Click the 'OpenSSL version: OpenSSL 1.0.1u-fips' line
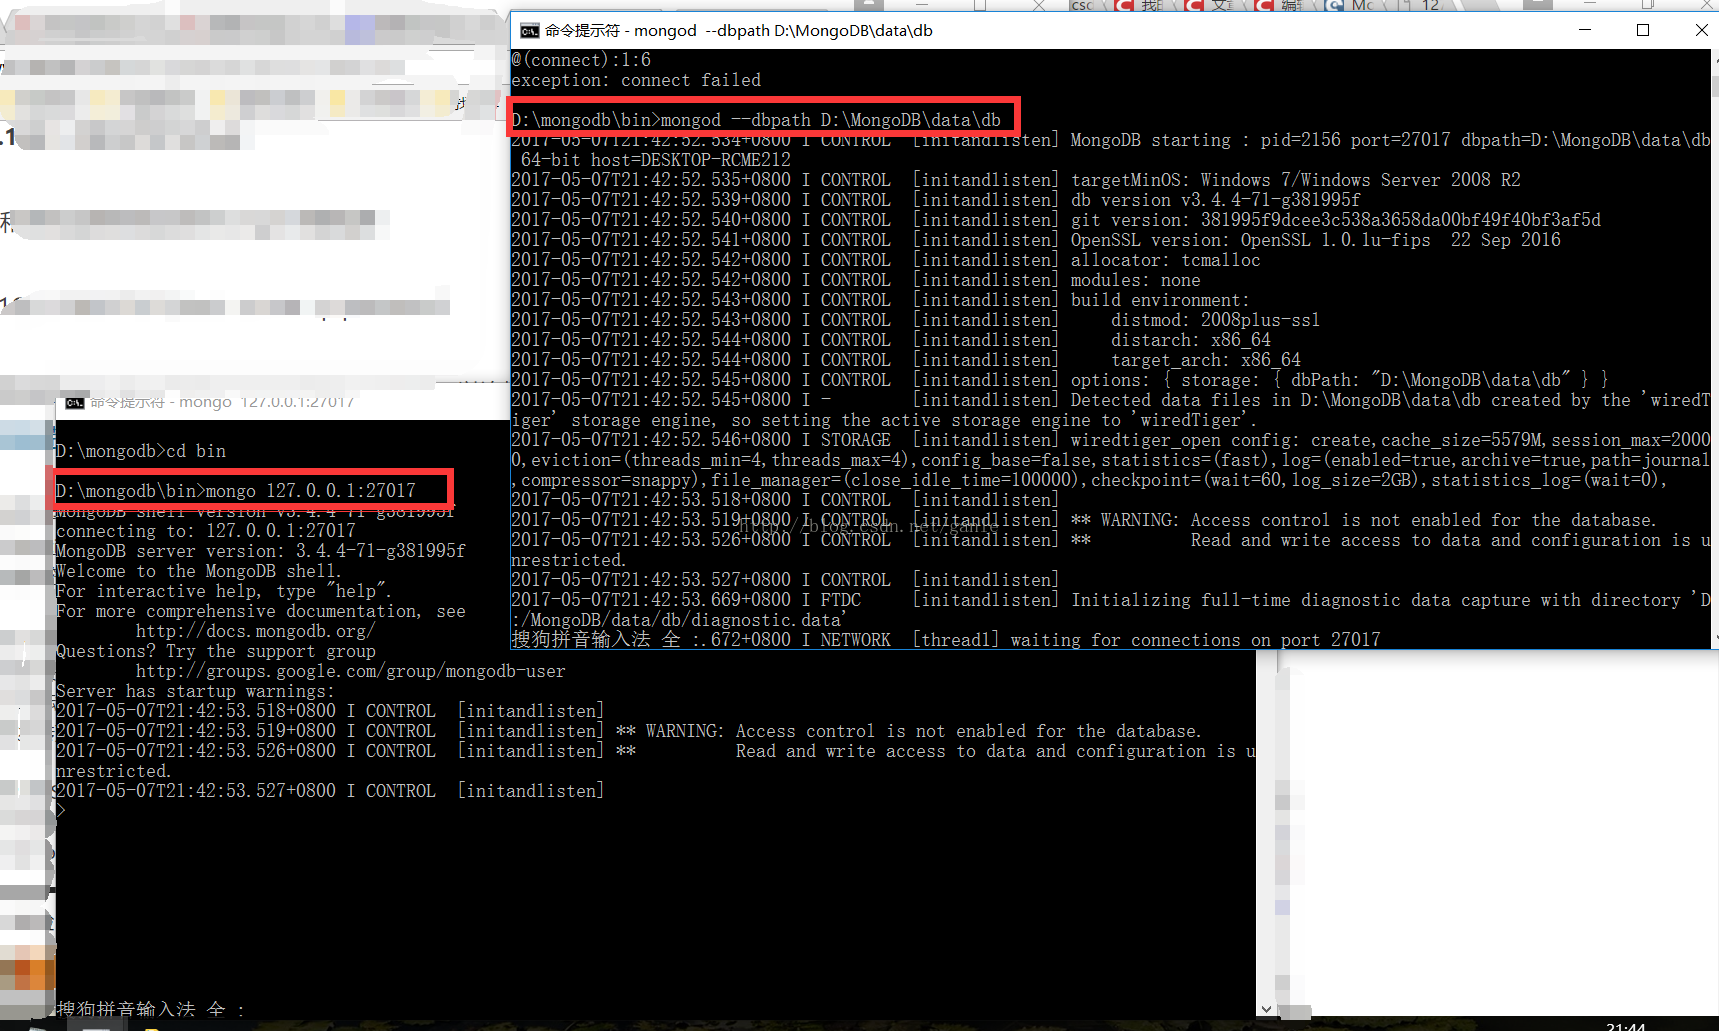The image size is (1719, 1031). [1036, 240]
